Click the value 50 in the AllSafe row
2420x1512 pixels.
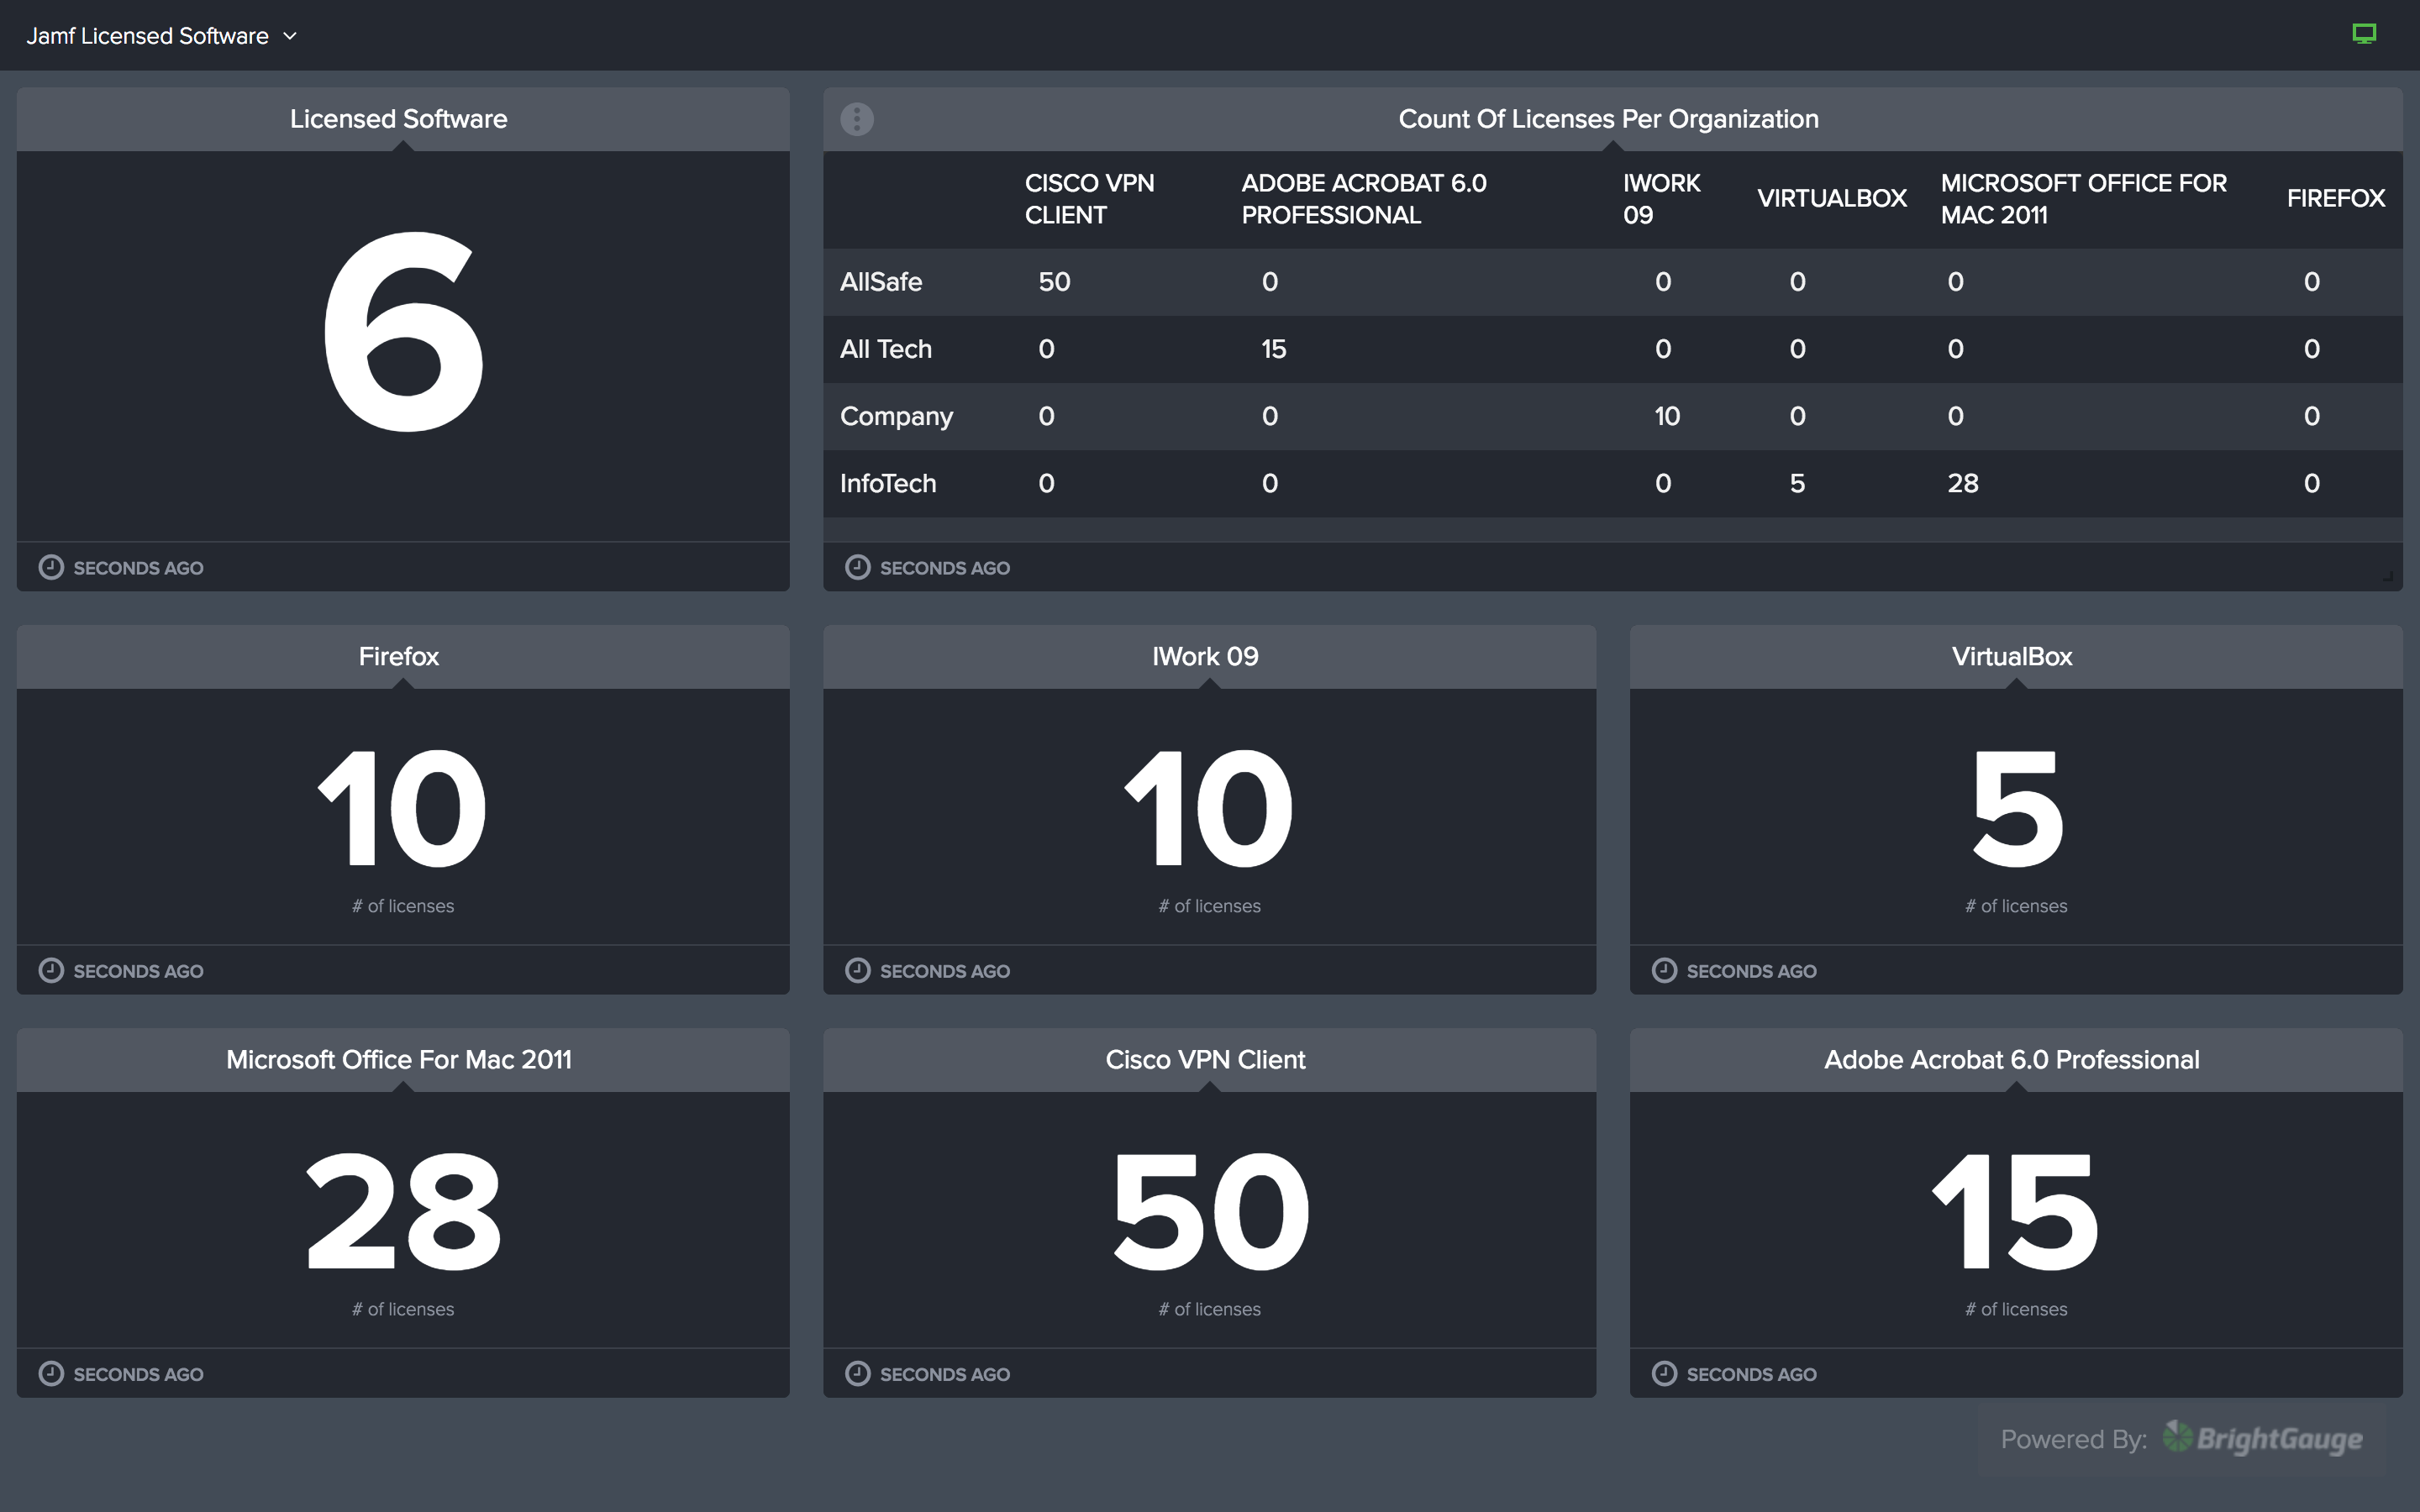[x=1054, y=282]
